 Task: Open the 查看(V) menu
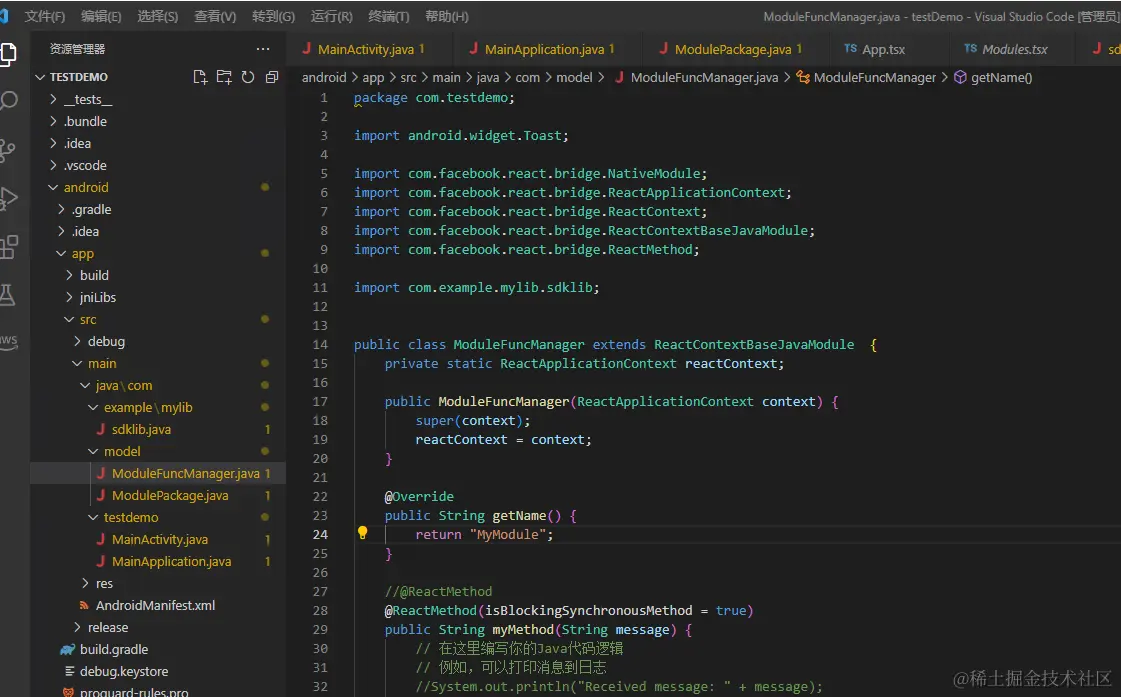tap(215, 16)
